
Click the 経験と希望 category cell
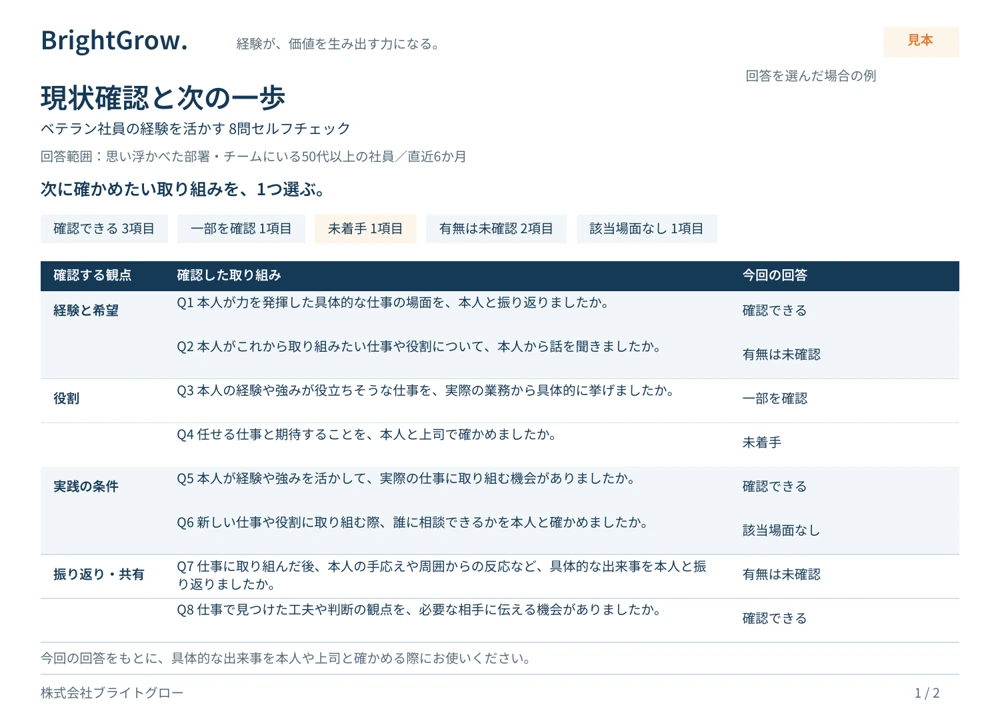coord(86,310)
